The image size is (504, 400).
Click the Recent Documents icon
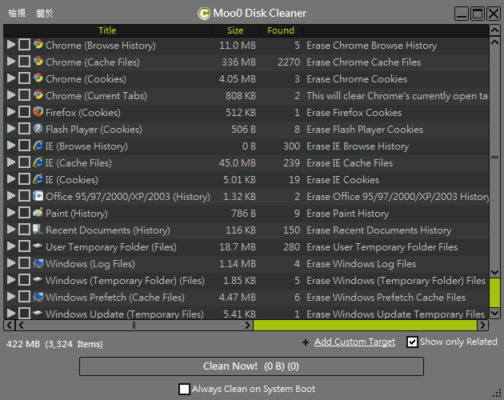click(x=38, y=229)
